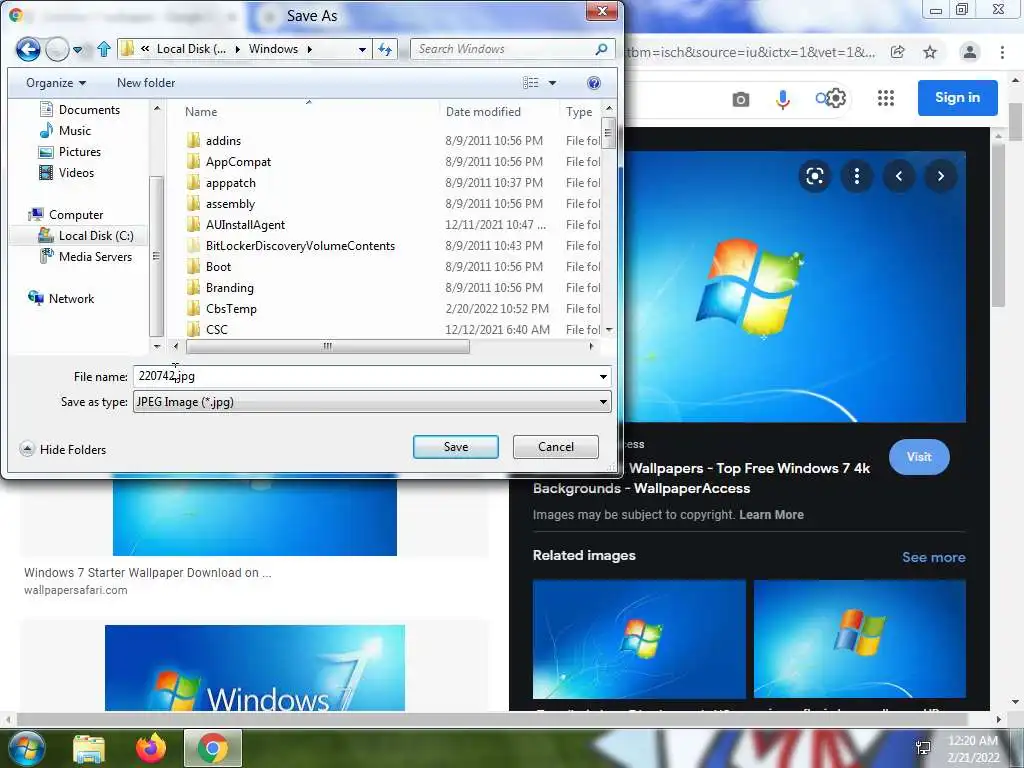The height and width of the screenshot is (768, 1024).
Task: Open the Save as type dropdown
Action: tap(372, 402)
